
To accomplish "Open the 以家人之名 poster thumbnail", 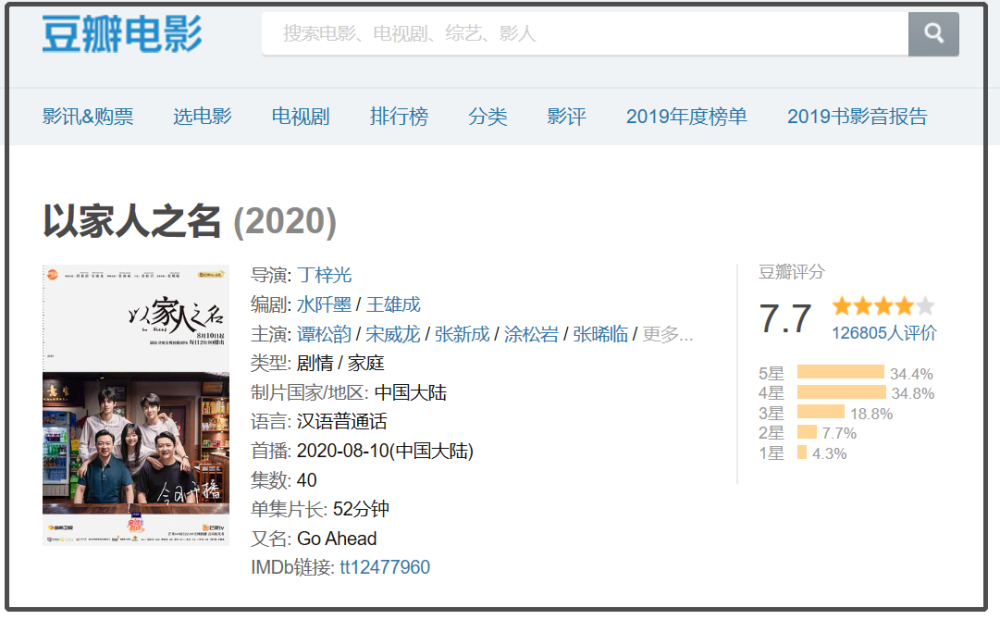I will point(136,405).
